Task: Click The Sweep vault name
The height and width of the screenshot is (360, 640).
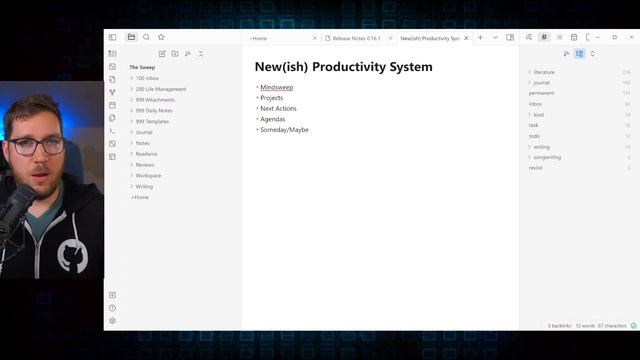Action: [142, 67]
